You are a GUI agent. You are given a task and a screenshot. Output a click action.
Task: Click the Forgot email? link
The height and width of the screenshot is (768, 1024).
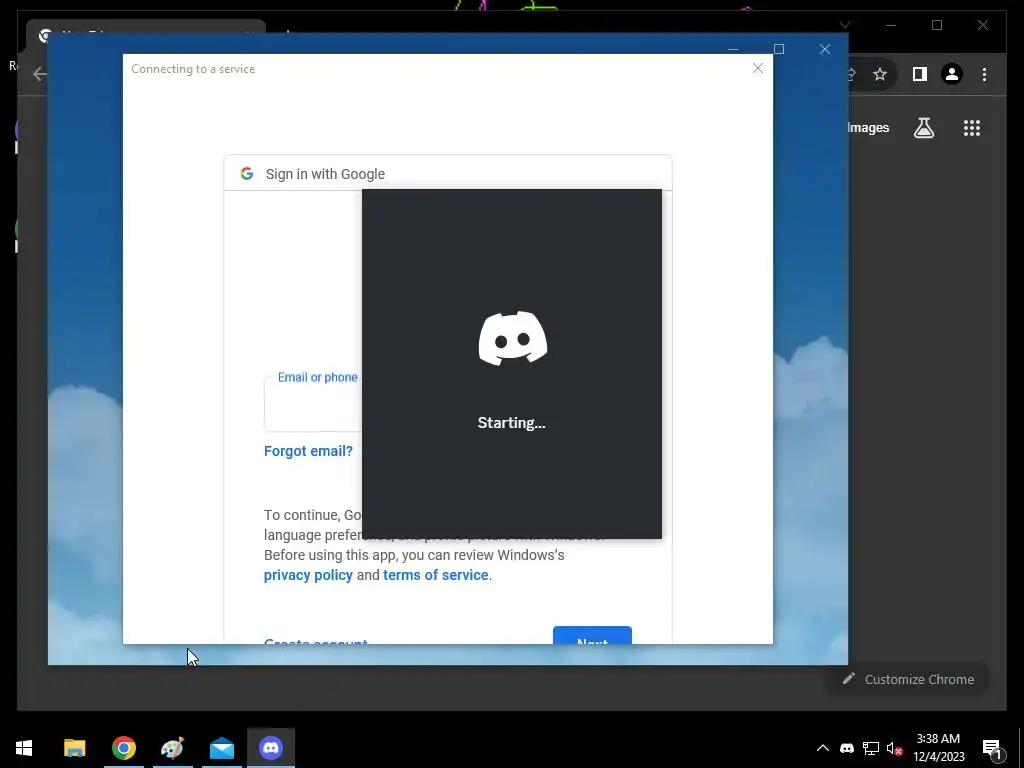coord(308,451)
